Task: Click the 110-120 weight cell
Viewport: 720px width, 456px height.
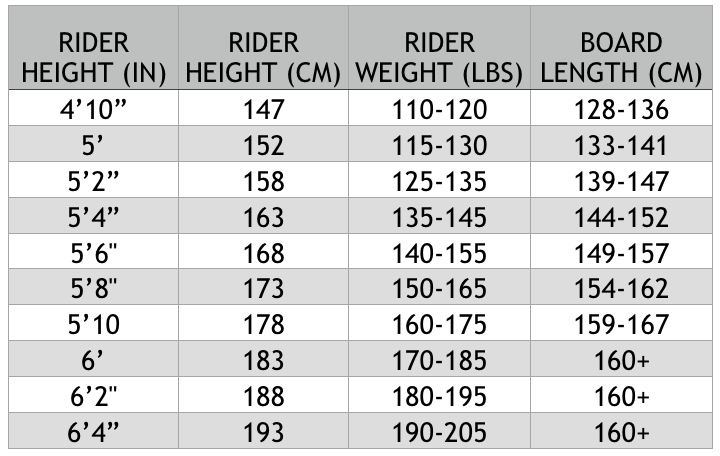Action: pos(439,107)
